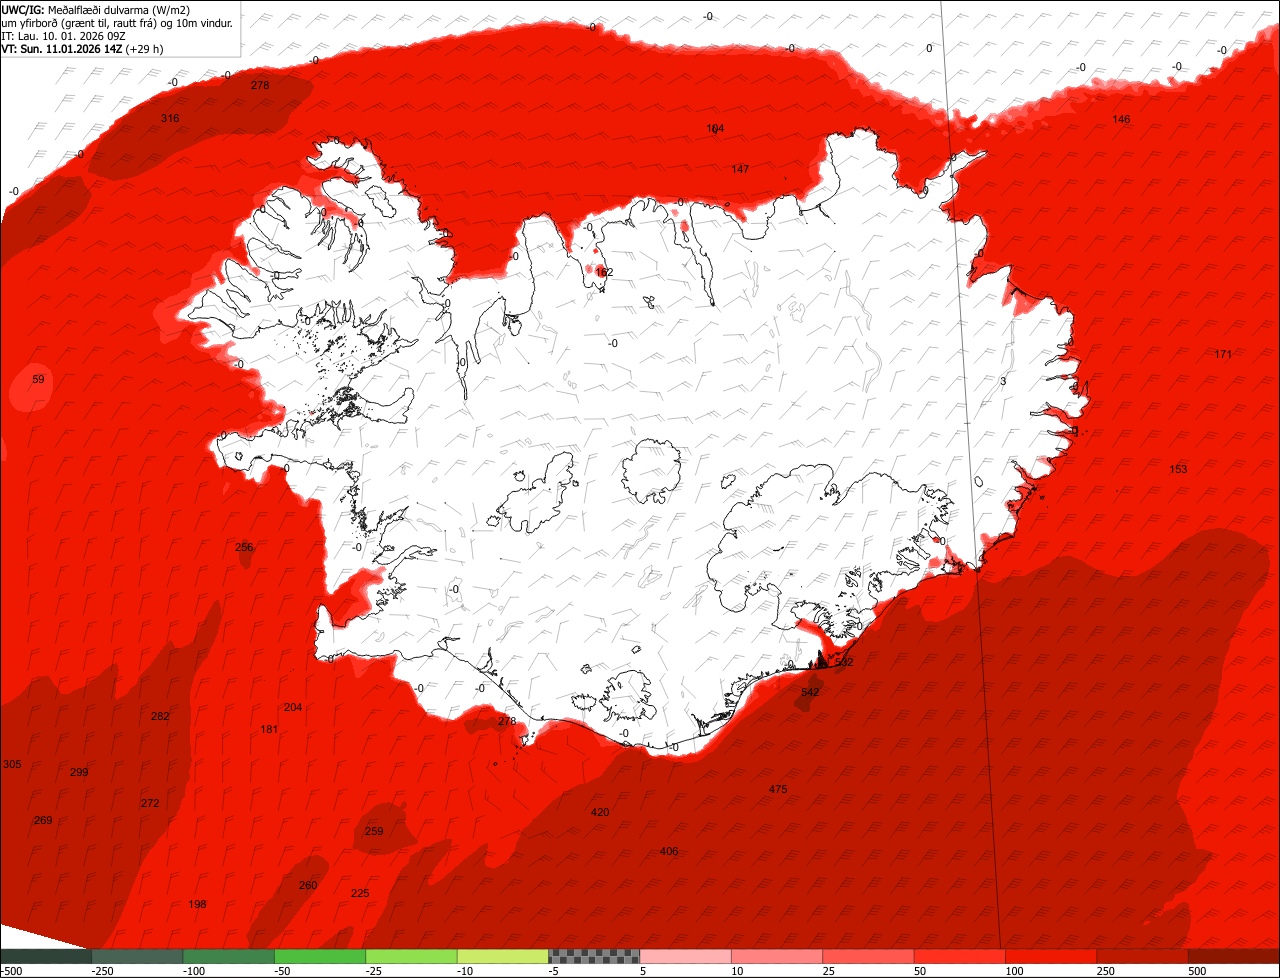The image size is (1280, 978).
Task: Click the value 3 over eastern Iceland
Action: pos(1003,381)
